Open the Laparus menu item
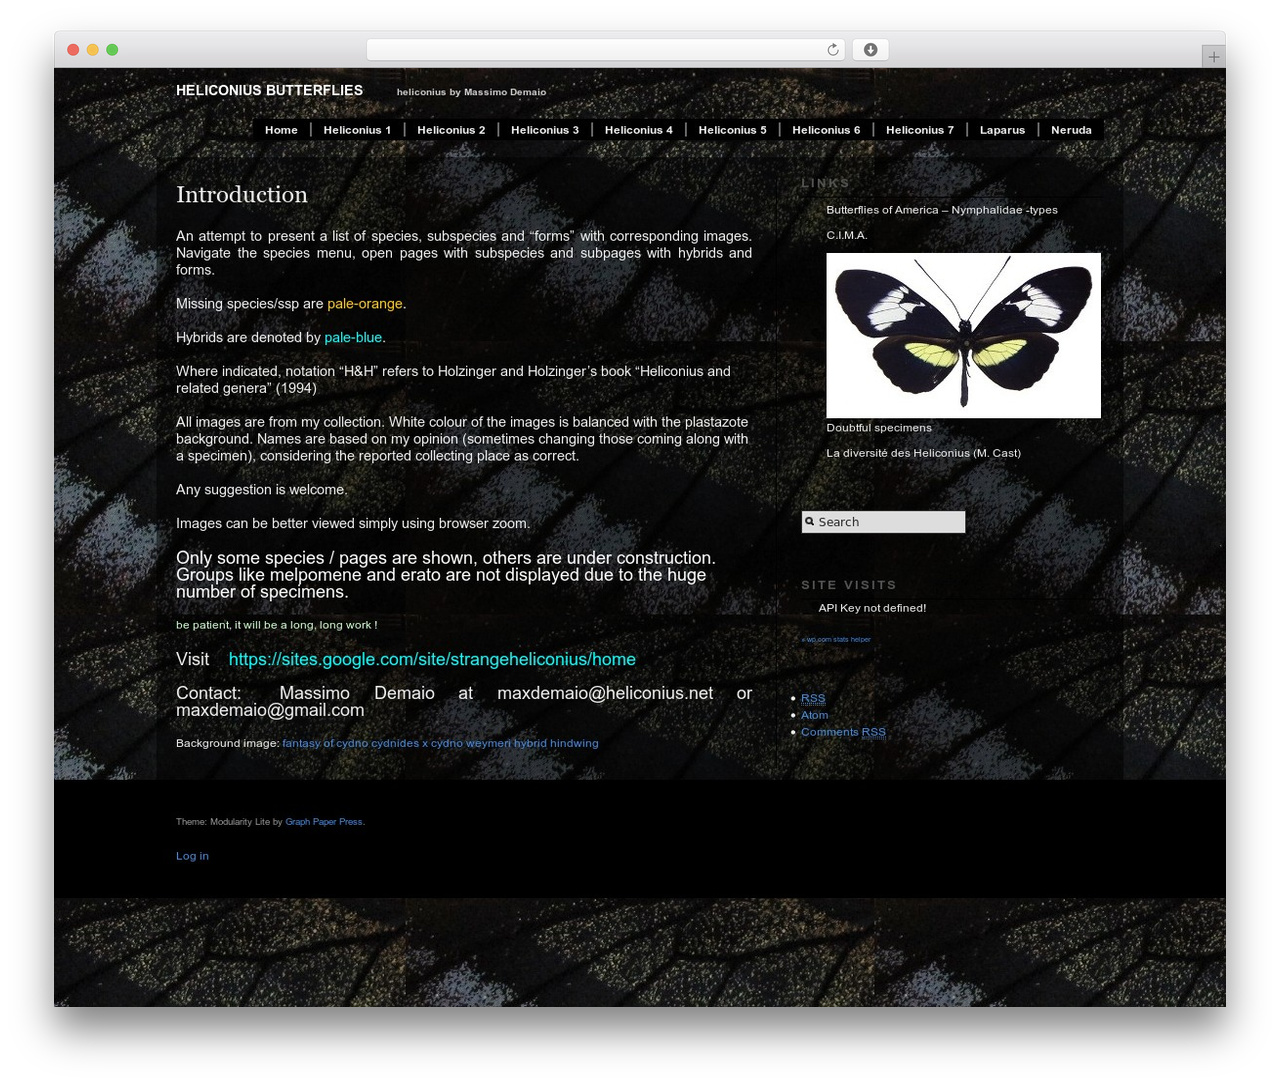Image resolution: width=1280 pixels, height=1084 pixels. pos(1002,130)
